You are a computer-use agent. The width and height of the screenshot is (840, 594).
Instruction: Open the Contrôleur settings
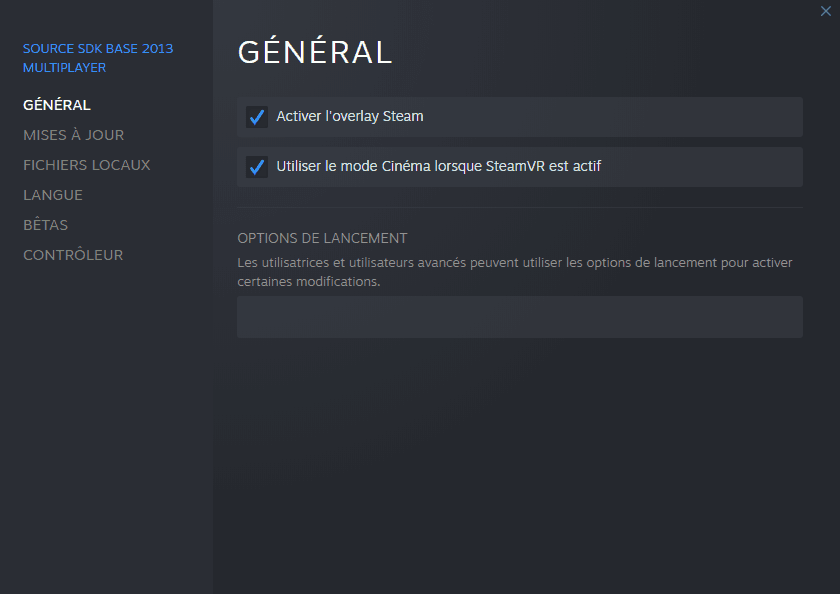coord(73,255)
